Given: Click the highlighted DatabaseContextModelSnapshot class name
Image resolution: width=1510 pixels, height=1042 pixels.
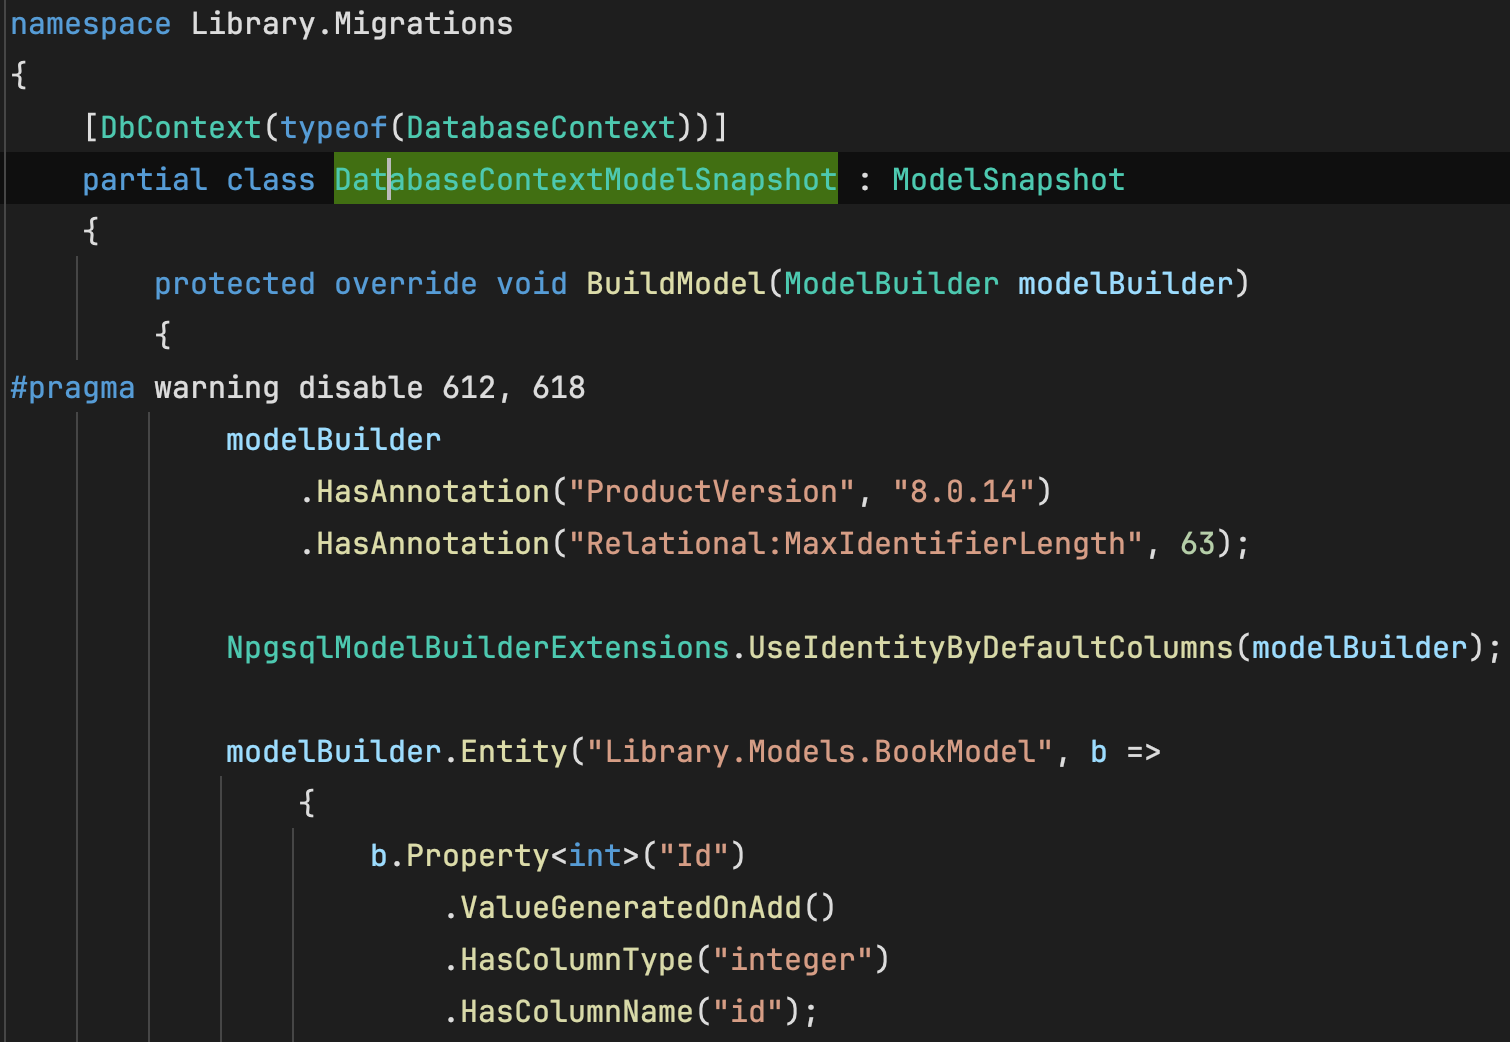Looking at the screenshot, I should pyautogui.click(x=585, y=180).
